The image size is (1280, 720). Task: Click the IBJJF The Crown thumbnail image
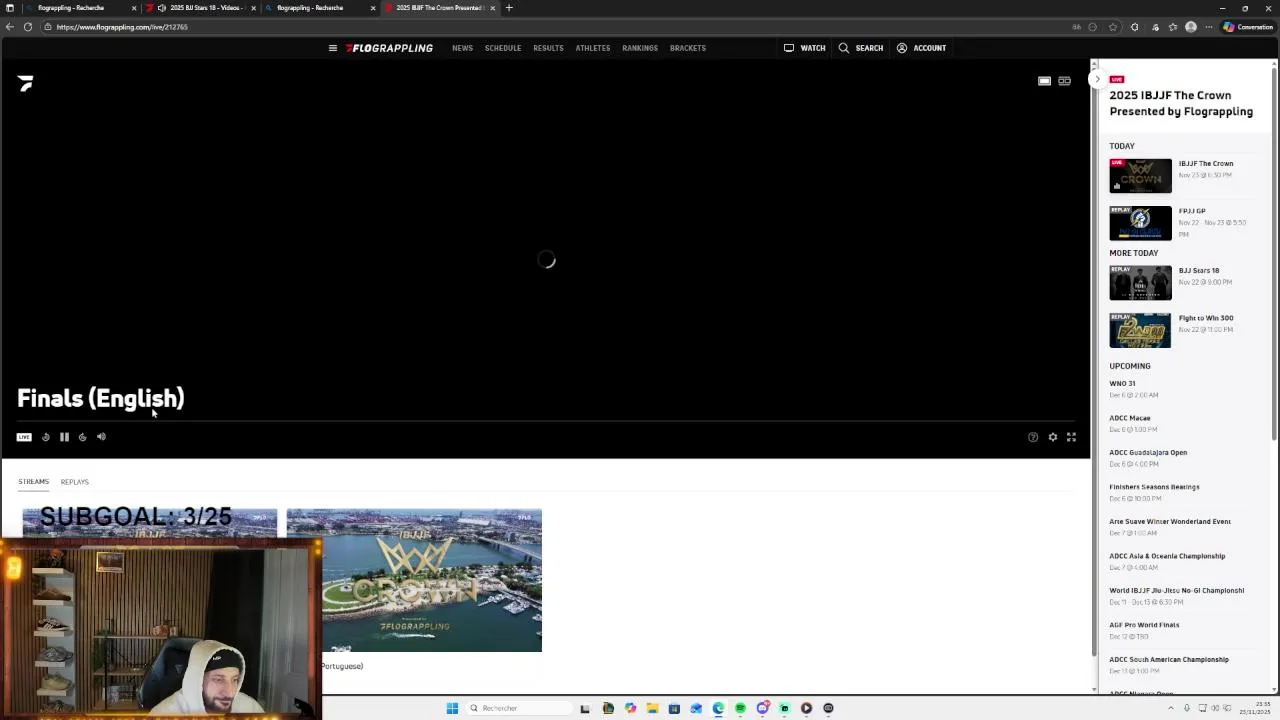click(1140, 176)
